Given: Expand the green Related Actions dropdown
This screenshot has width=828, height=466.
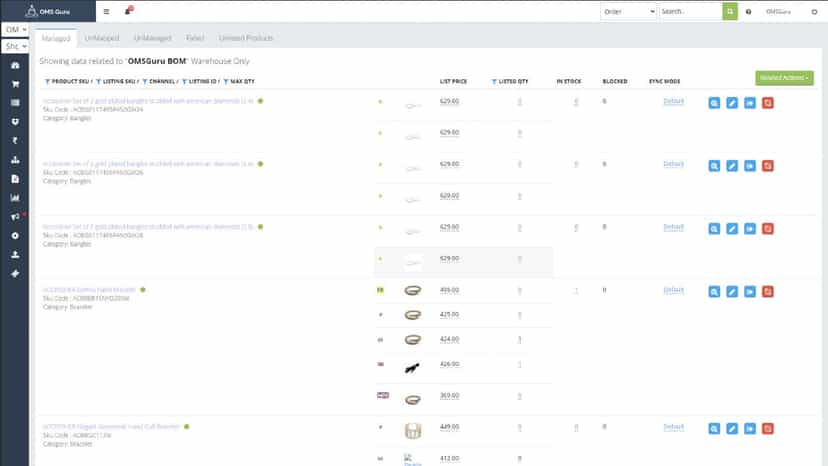Looking at the screenshot, I should (784, 78).
